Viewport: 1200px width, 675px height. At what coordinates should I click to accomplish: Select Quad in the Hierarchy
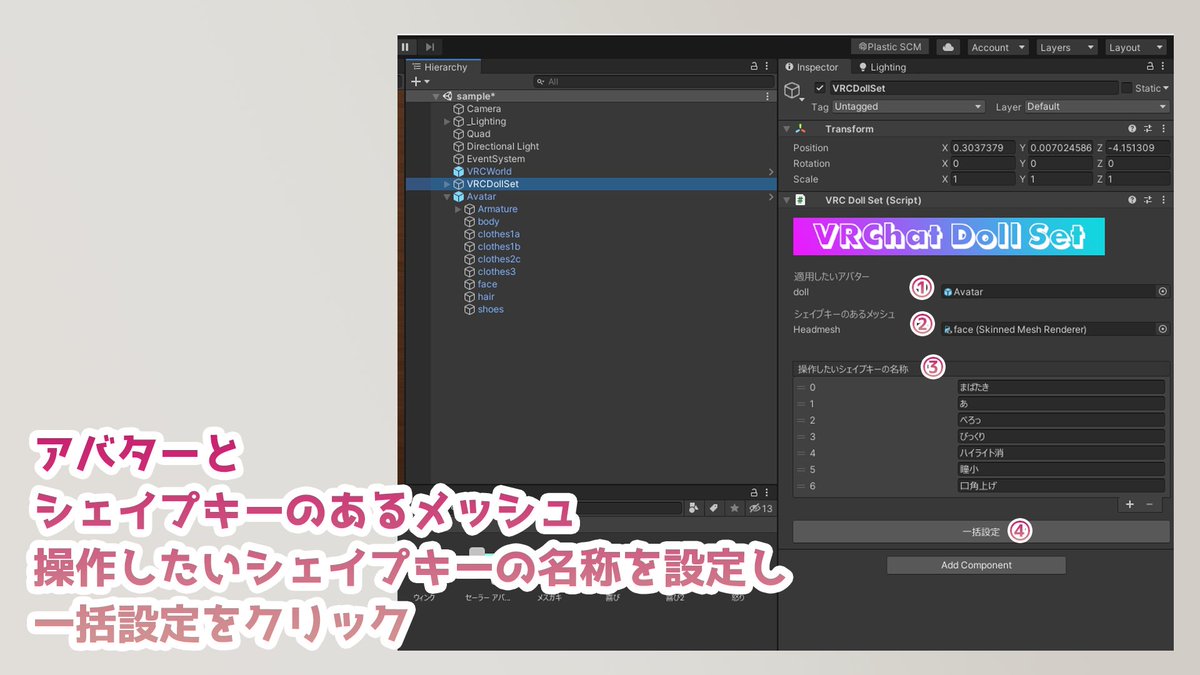pos(478,134)
